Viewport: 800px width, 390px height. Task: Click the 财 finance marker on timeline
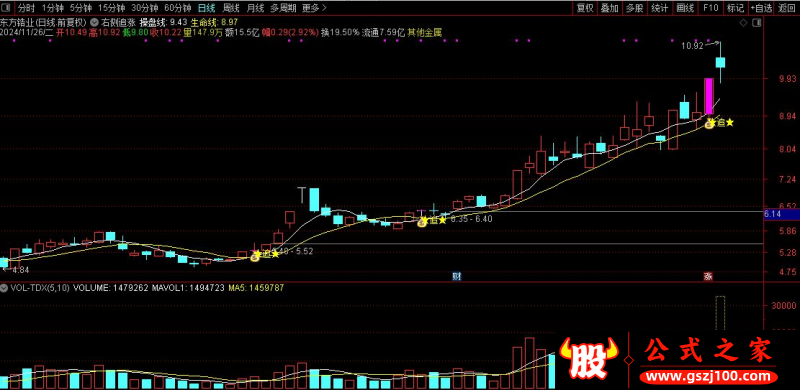pos(457,276)
